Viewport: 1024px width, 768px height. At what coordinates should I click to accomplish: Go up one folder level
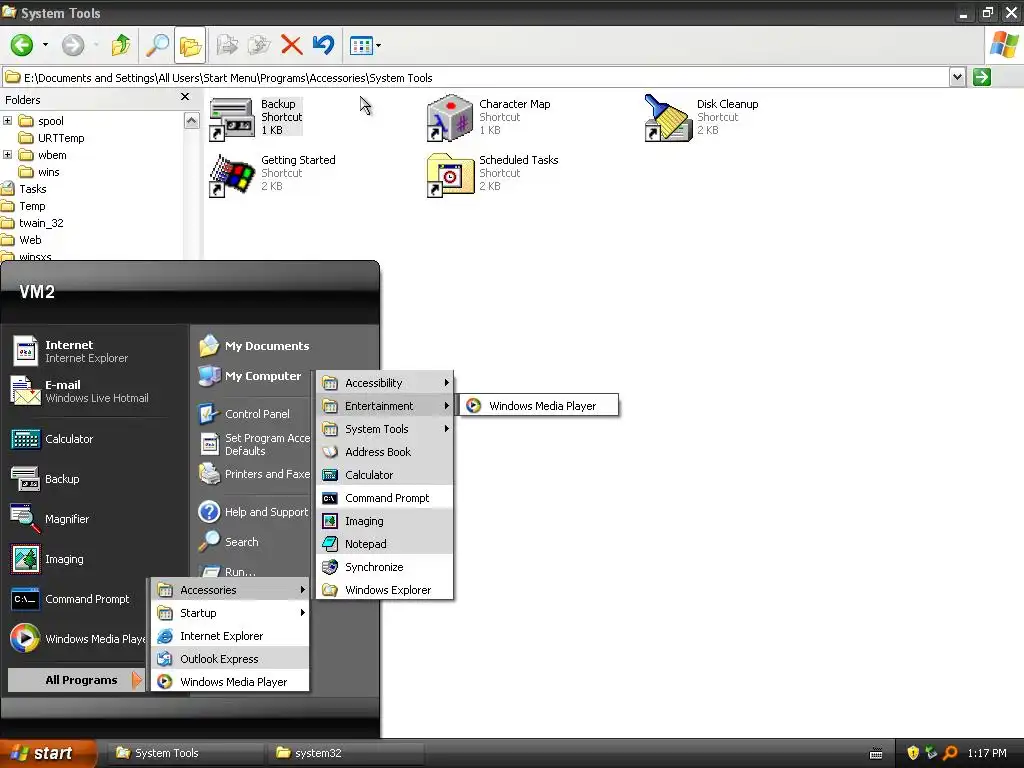121,45
